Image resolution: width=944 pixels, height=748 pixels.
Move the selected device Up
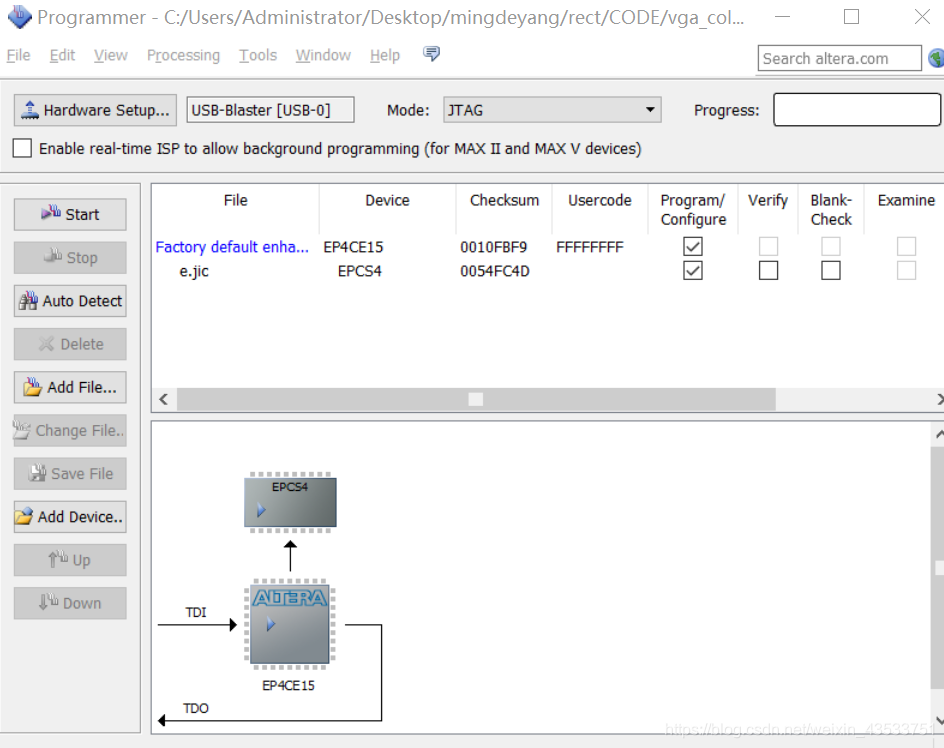pyautogui.click(x=70, y=560)
